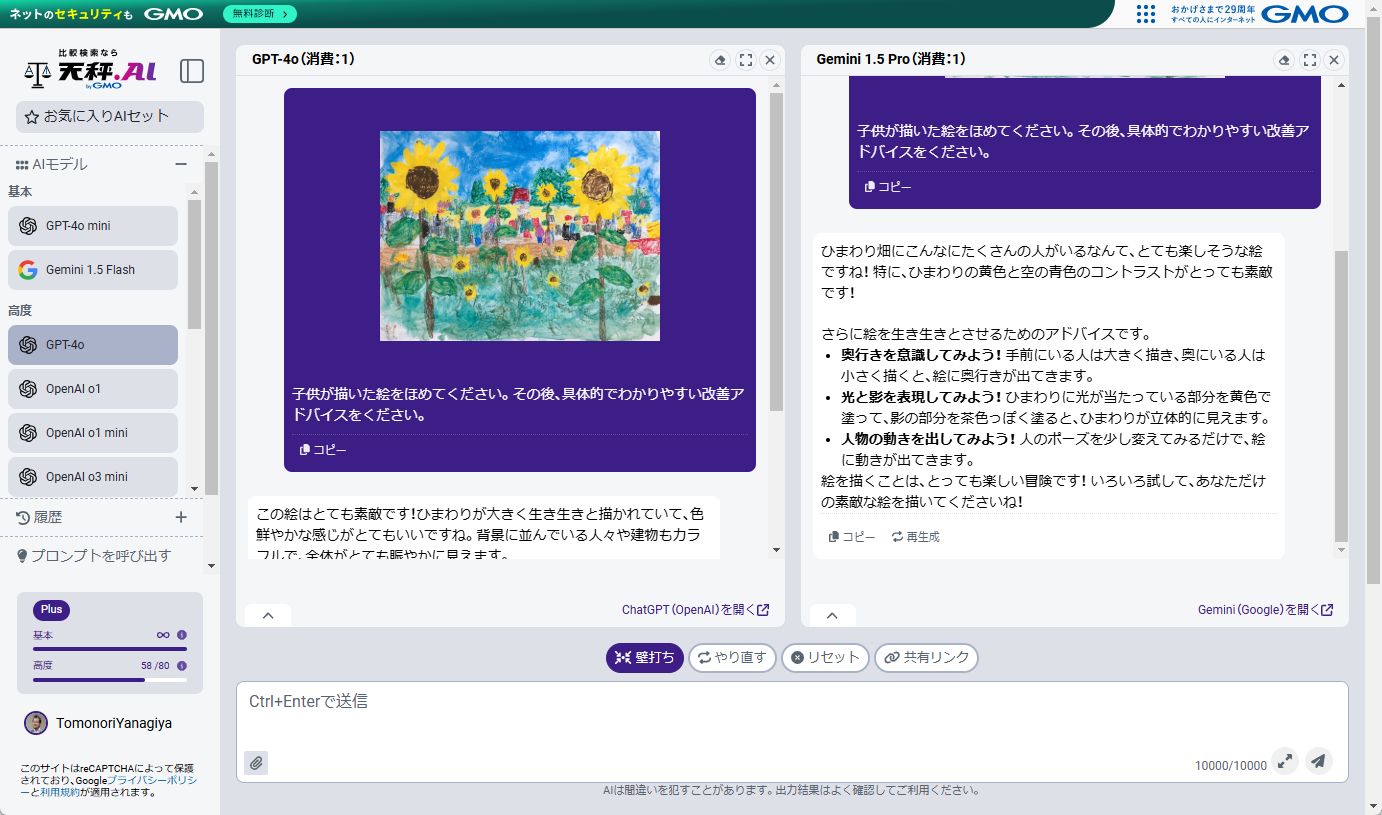Collapse the GPT-4o response using the chevron
1382x815 pixels.
coord(267,615)
